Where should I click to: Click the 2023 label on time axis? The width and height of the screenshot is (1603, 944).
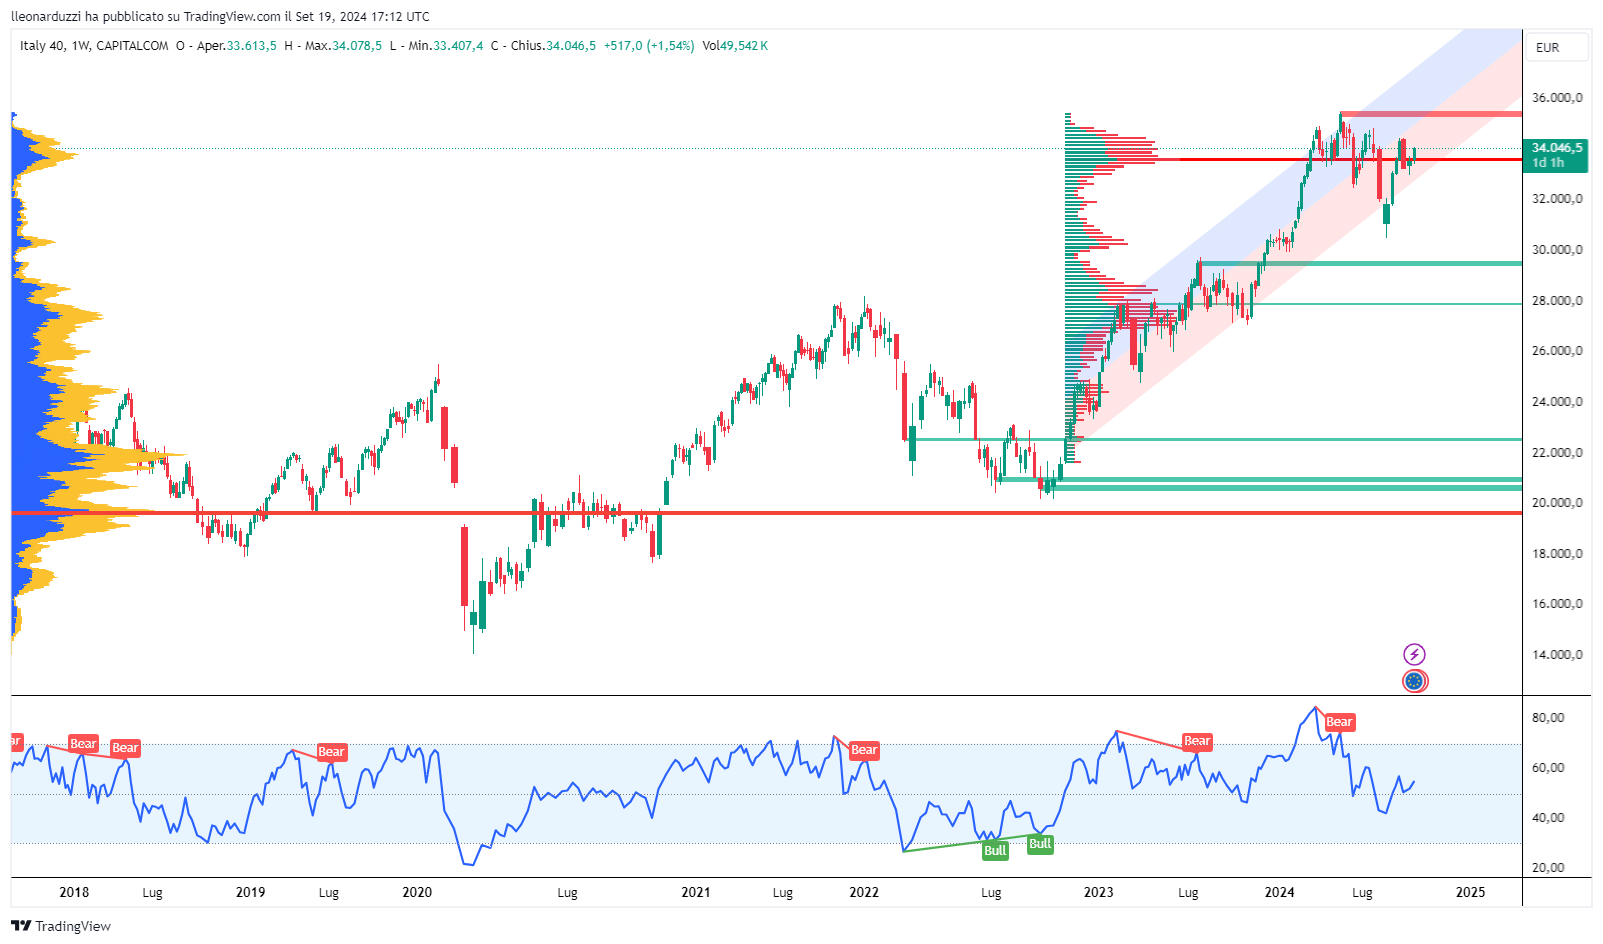point(1098,893)
